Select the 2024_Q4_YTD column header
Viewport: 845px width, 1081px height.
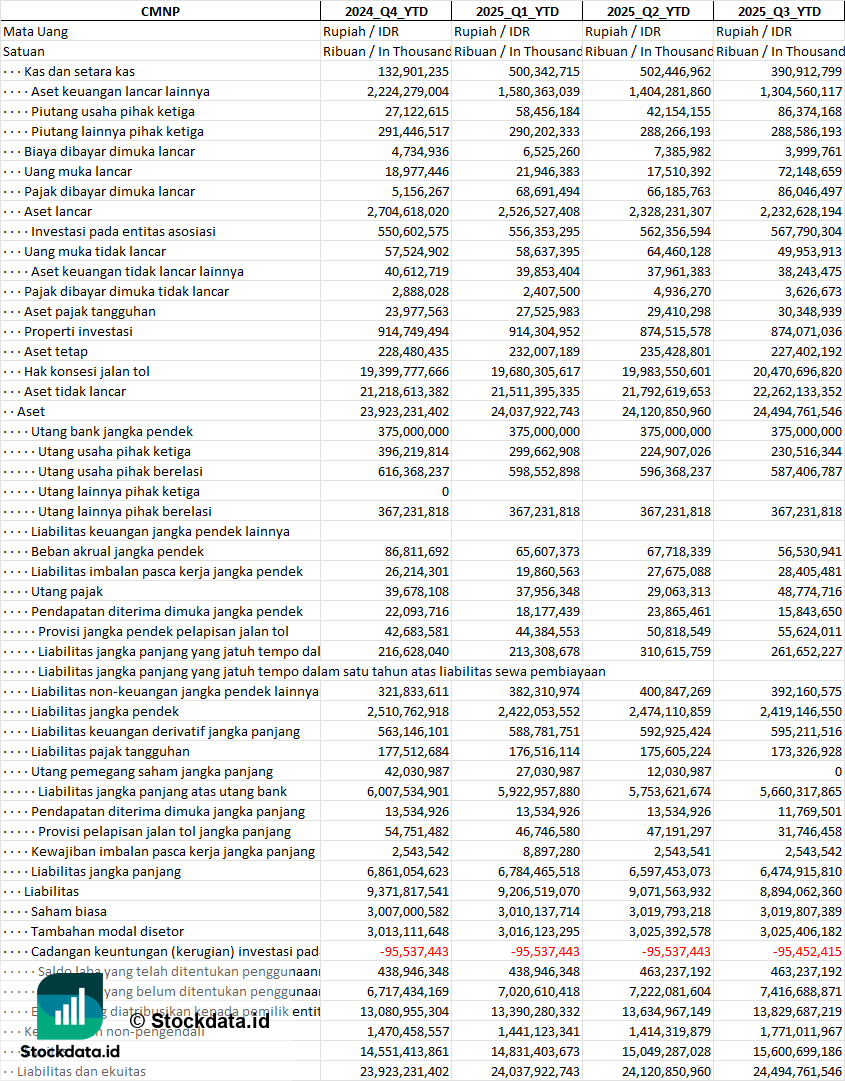386,12
